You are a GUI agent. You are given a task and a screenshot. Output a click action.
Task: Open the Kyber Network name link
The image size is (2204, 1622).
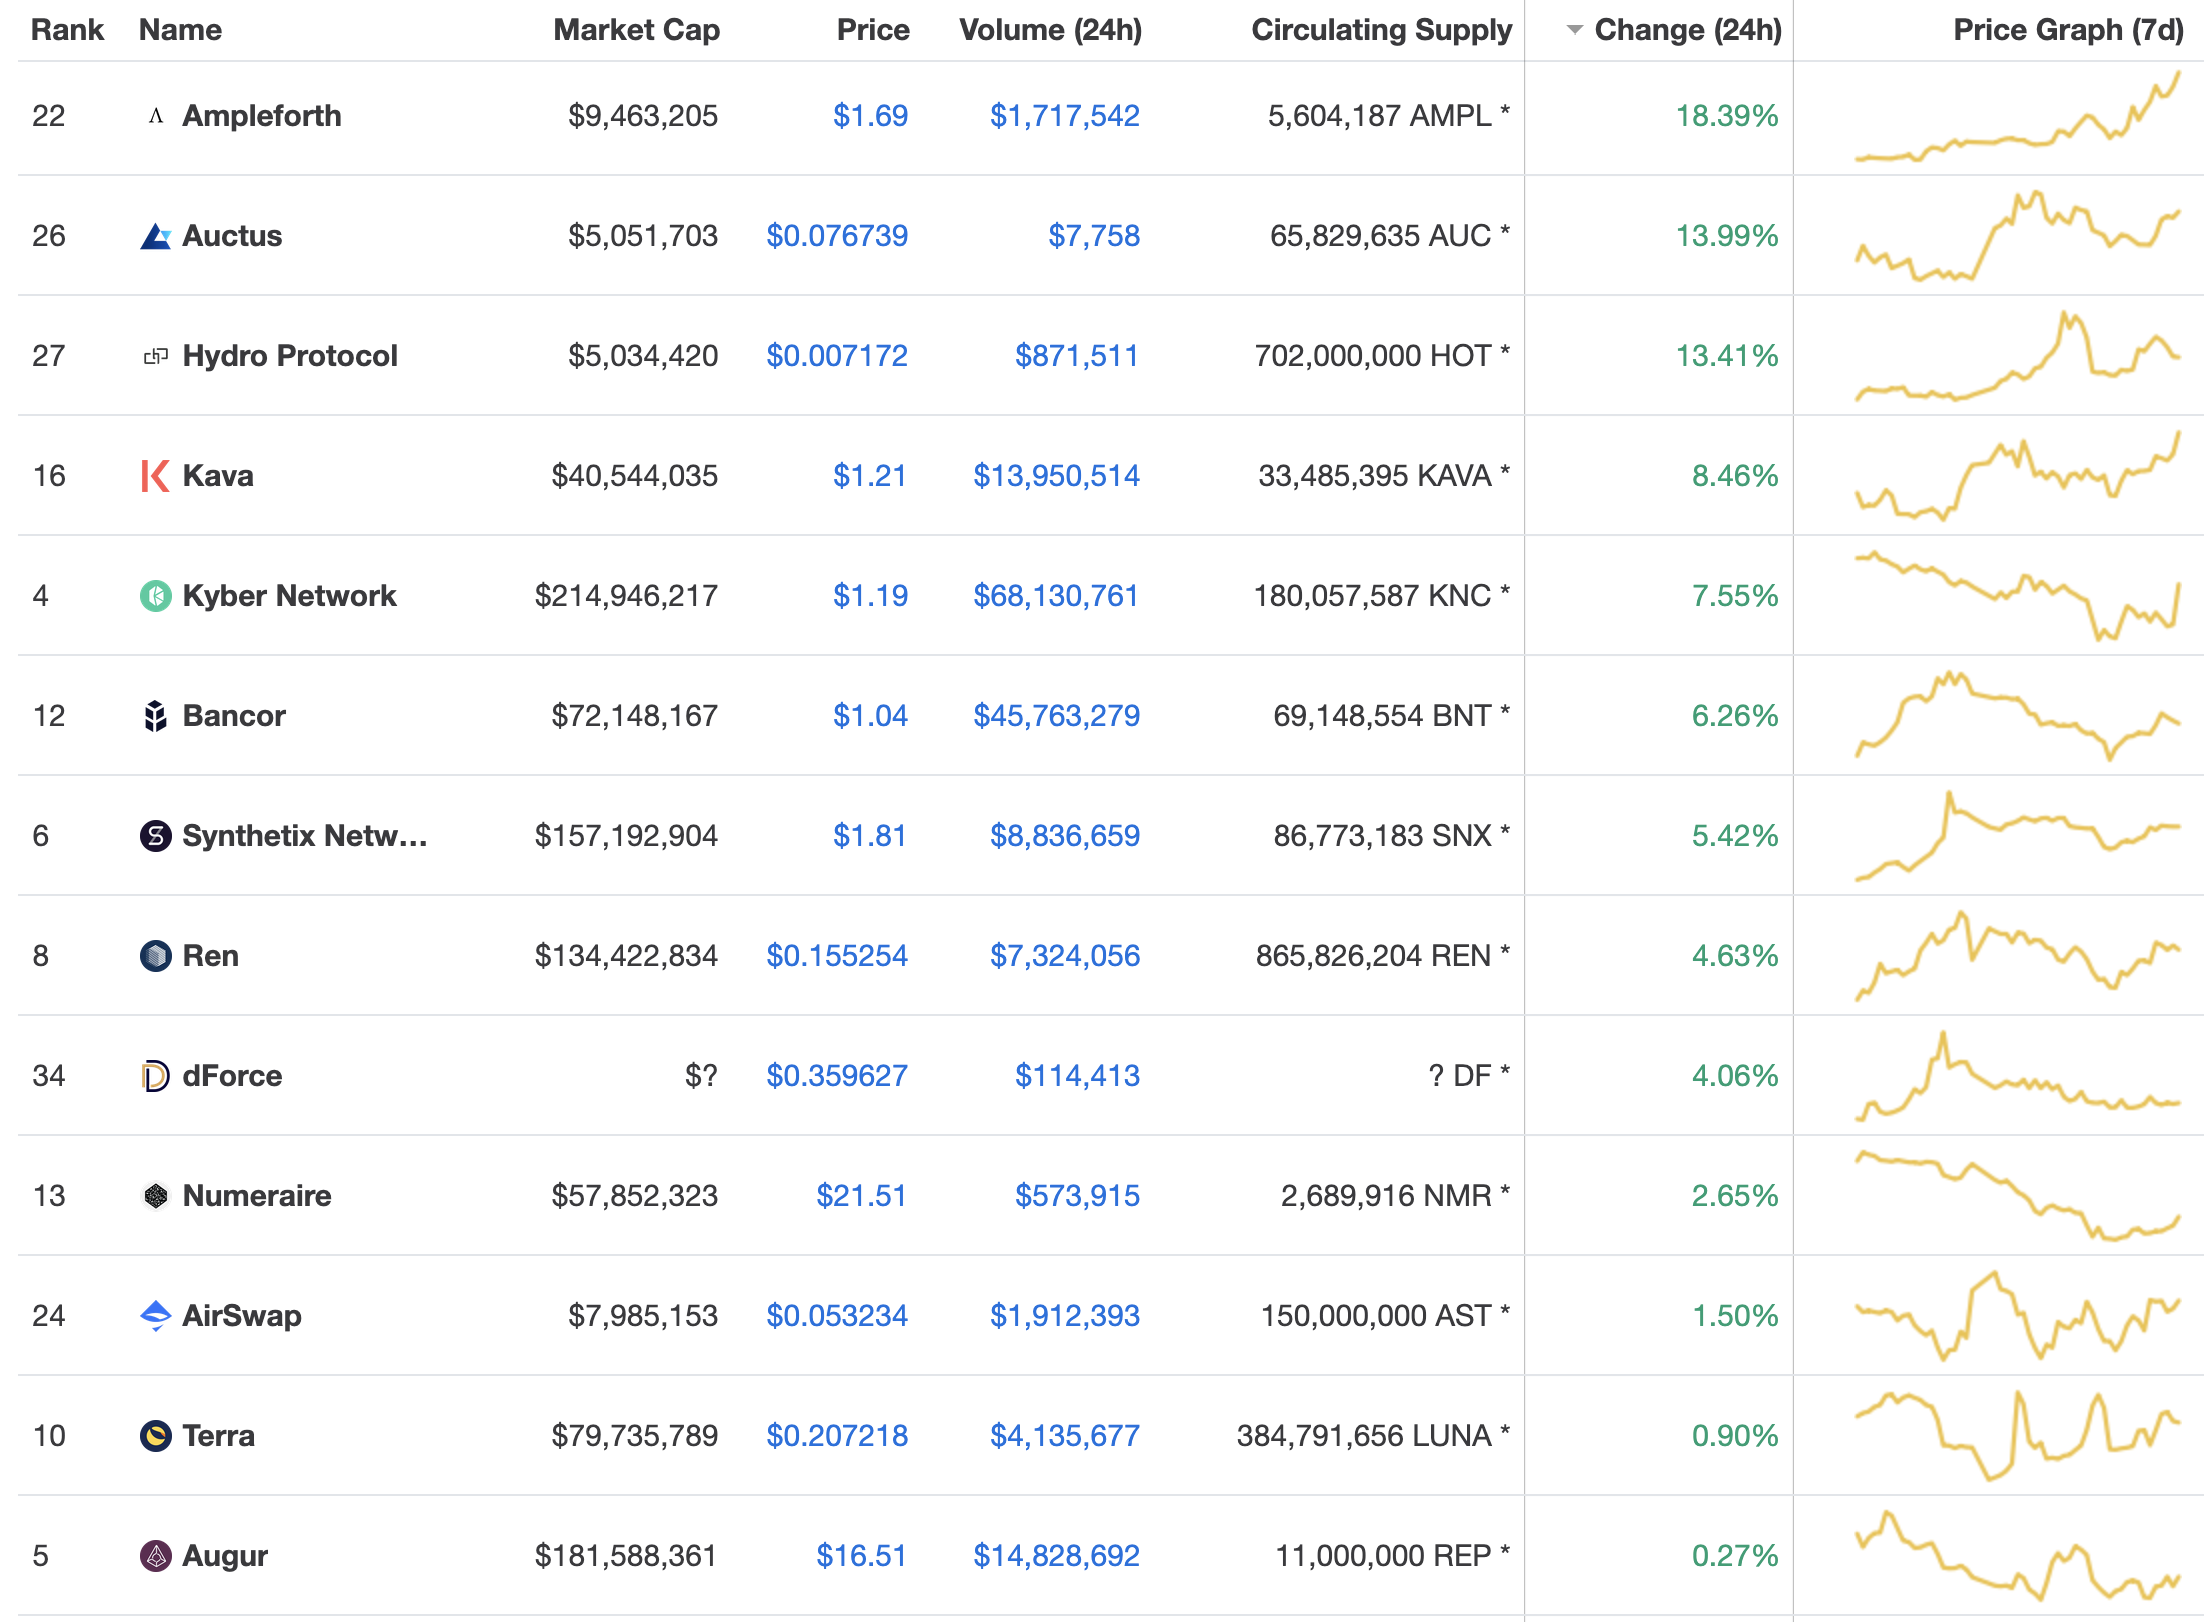click(x=289, y=596)
